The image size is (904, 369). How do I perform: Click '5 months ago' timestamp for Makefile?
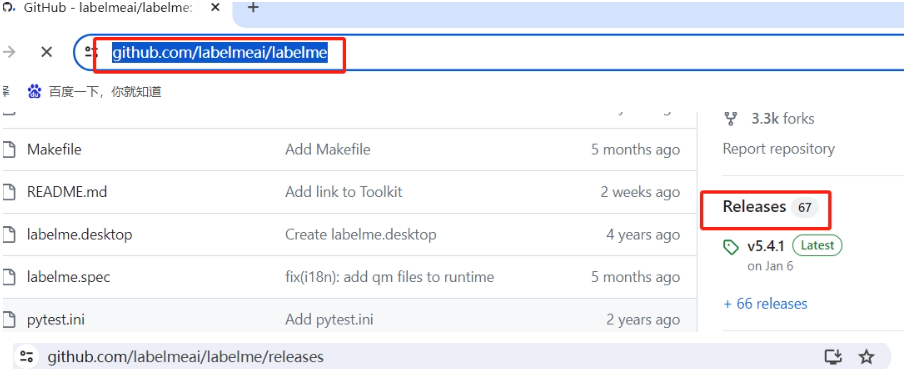pyautogui.click(x=635, y=150)
